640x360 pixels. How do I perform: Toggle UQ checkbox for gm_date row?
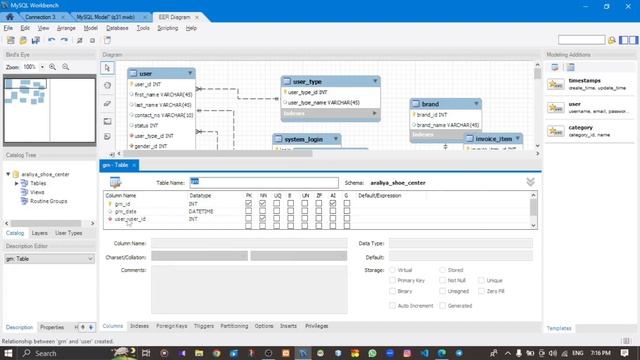tap(276, 211)
